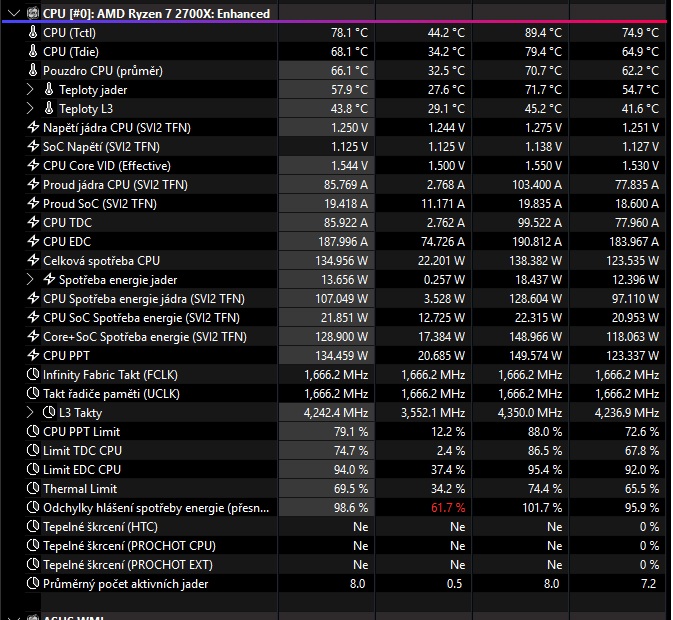Viewport: 673px width, 620px height.
Task: Click the icon beside Tepelné škrcení (HTC)
Action: point(33,527)
